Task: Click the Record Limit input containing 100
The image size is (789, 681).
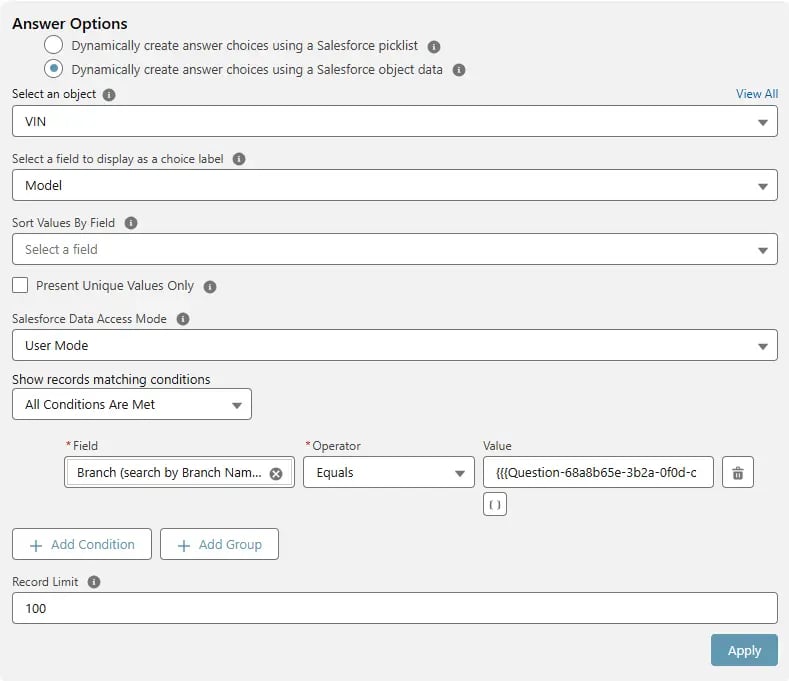Action: point(394,608)
